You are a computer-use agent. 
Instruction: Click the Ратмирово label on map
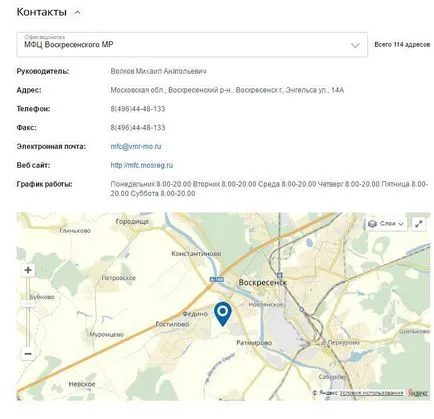(x=254, y=343)
